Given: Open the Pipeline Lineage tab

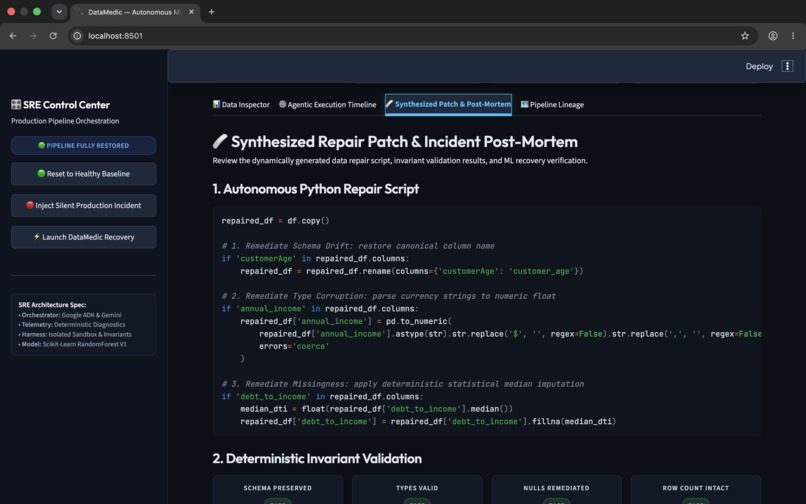Looking at the screenshot, I should [x=552, y=104].
